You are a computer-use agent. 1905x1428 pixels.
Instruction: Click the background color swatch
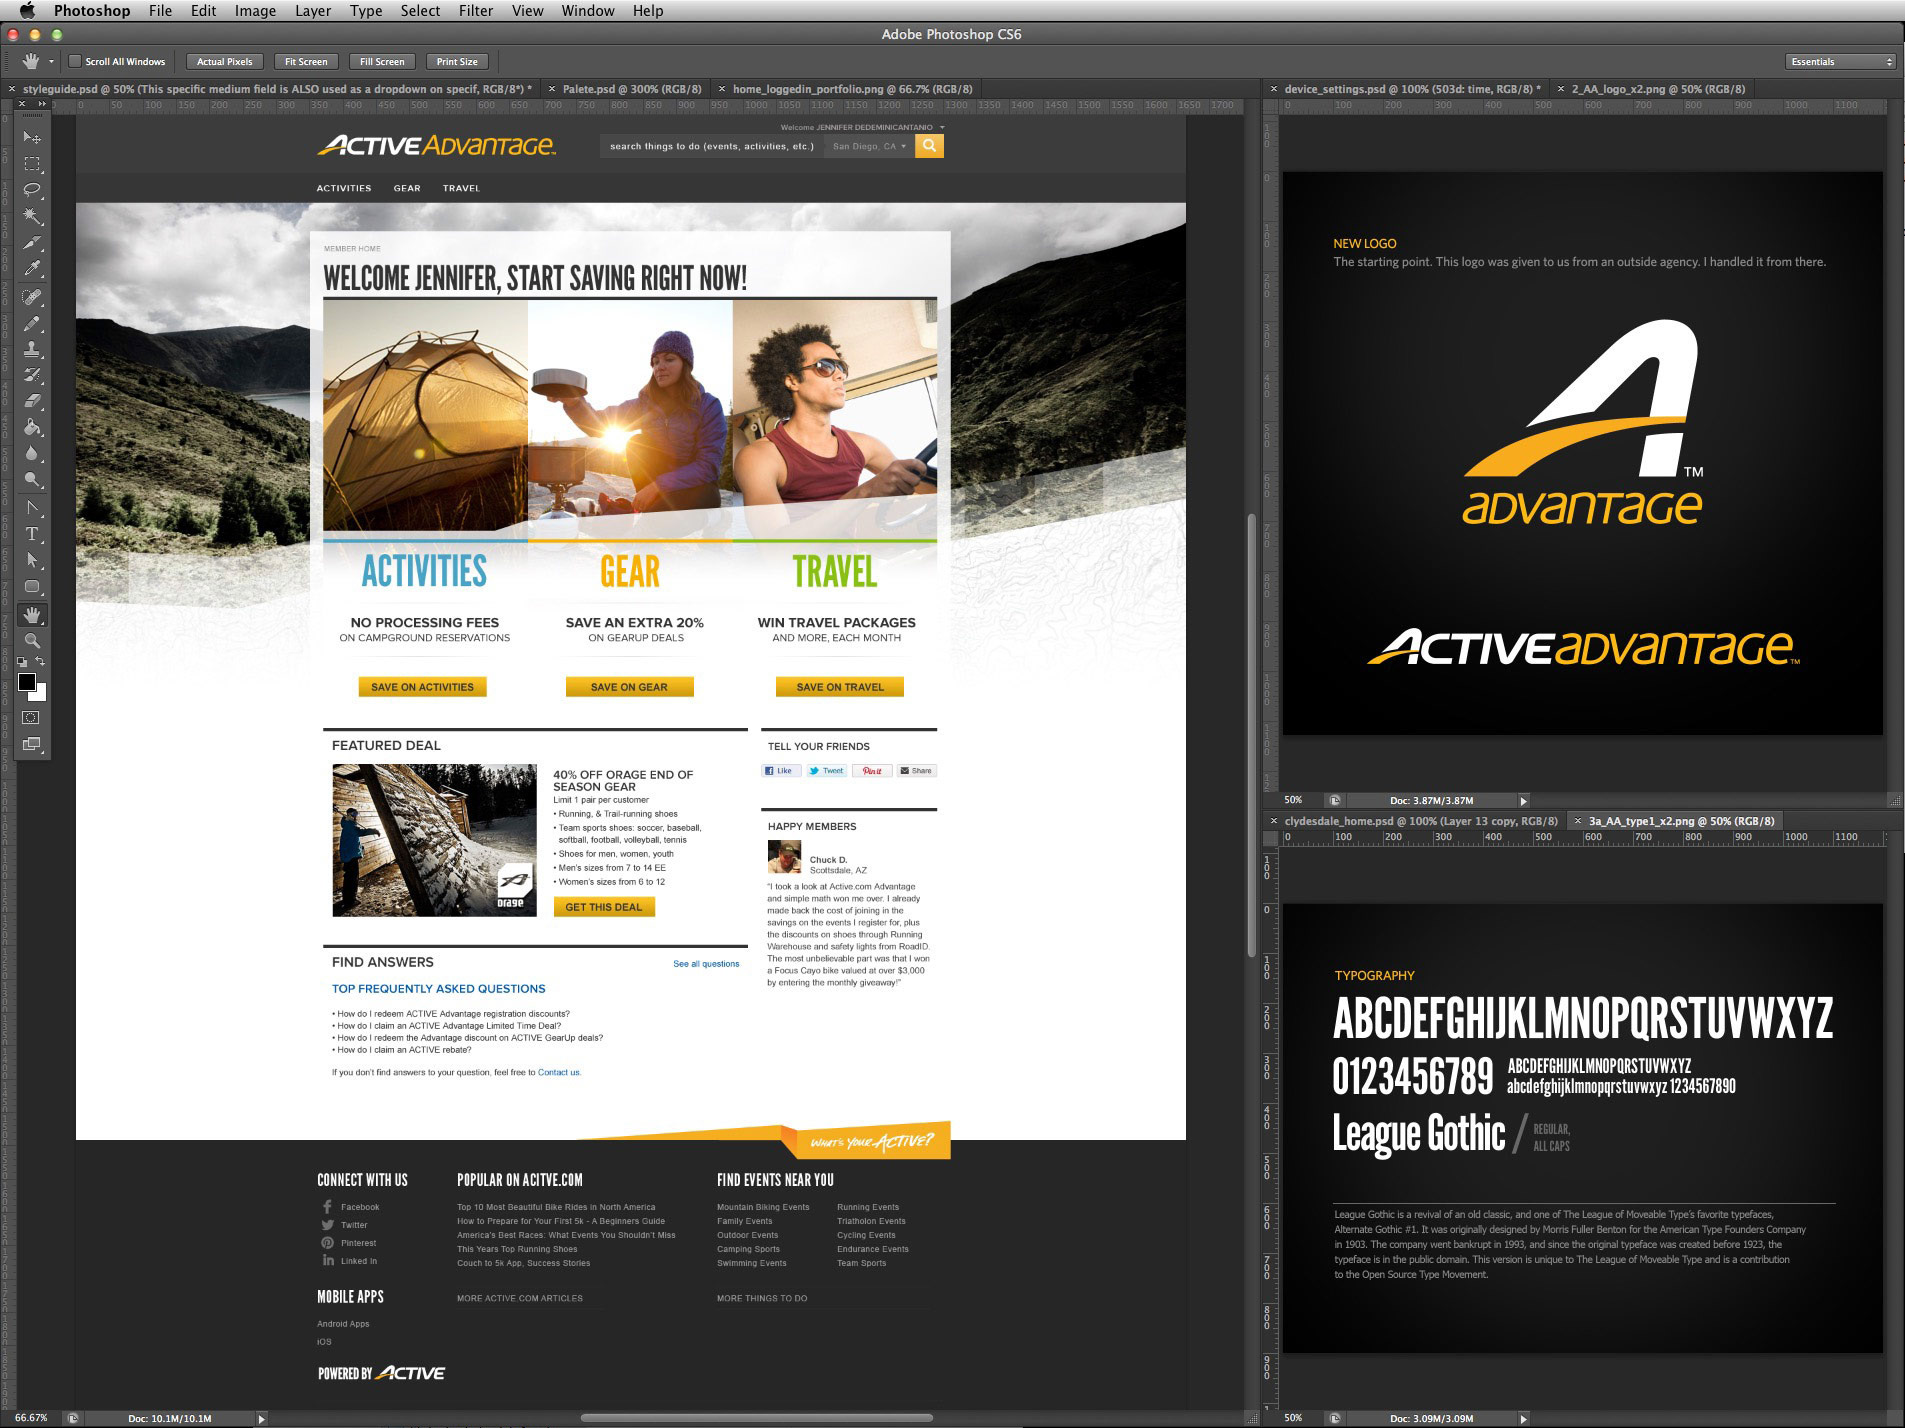point(41,693)
